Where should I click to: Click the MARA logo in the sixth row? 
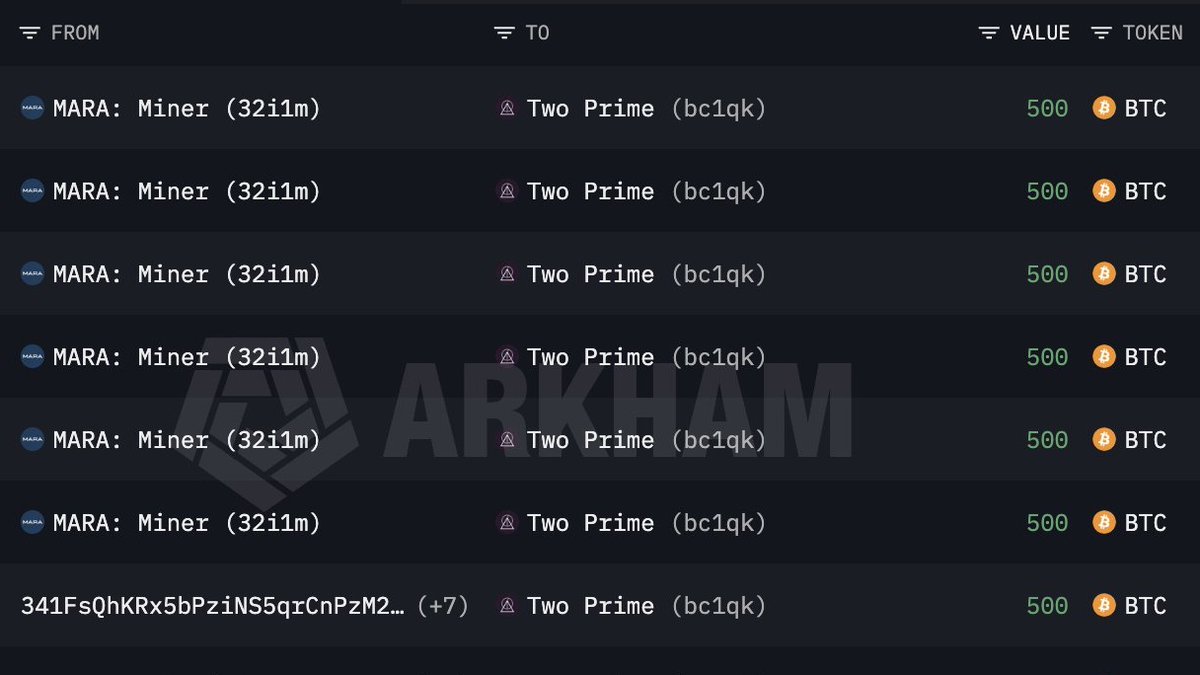[x=32, y=522]
